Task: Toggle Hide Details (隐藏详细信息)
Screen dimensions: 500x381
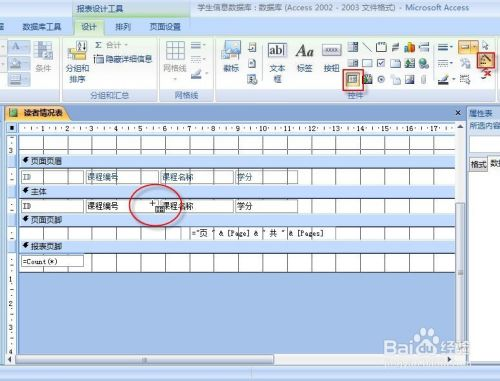Action: coord(123,59)
